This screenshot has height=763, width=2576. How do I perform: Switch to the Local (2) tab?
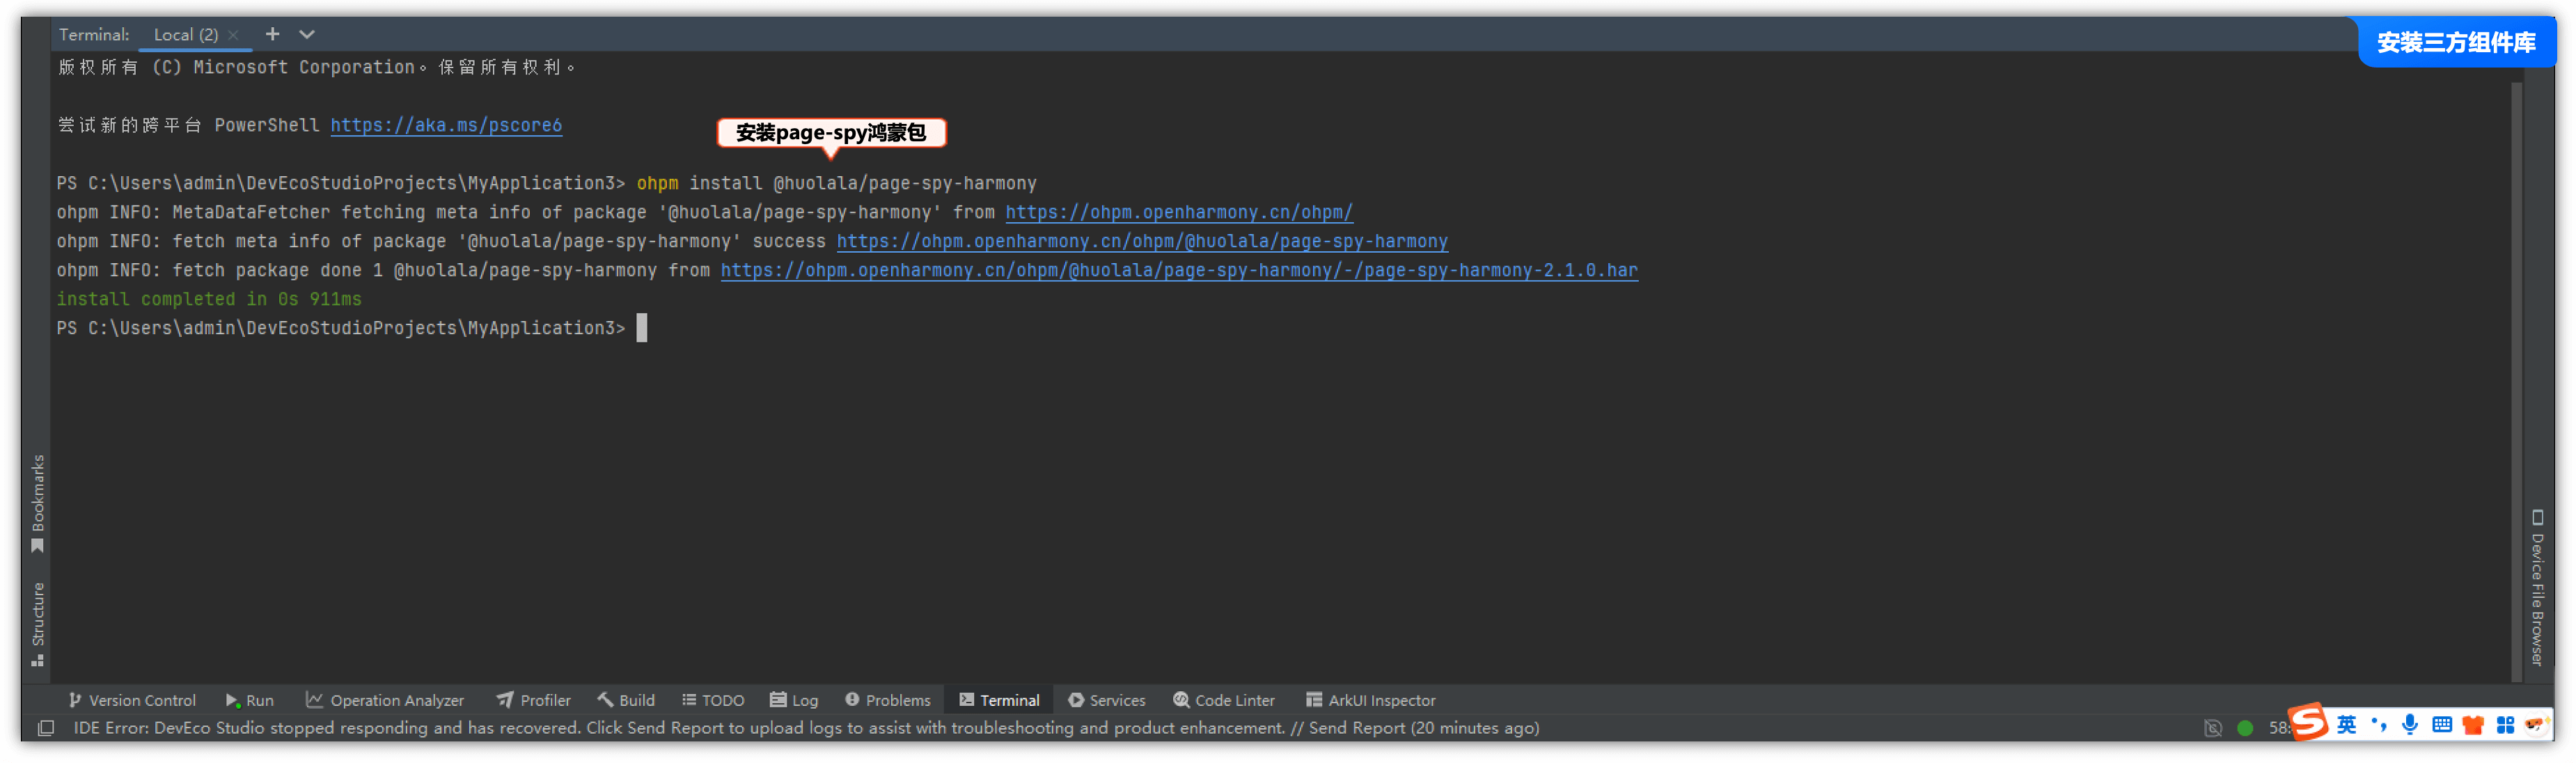pos(186,35)
